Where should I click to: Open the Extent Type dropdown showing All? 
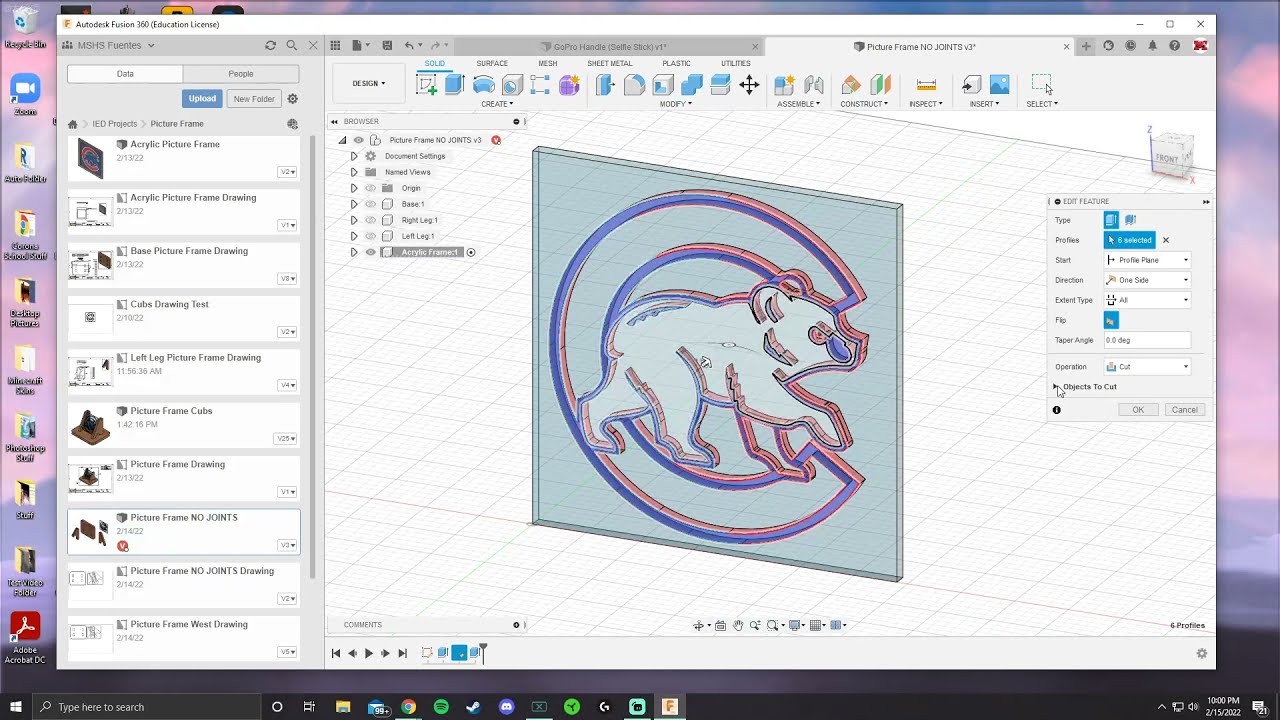[1148, 300]
